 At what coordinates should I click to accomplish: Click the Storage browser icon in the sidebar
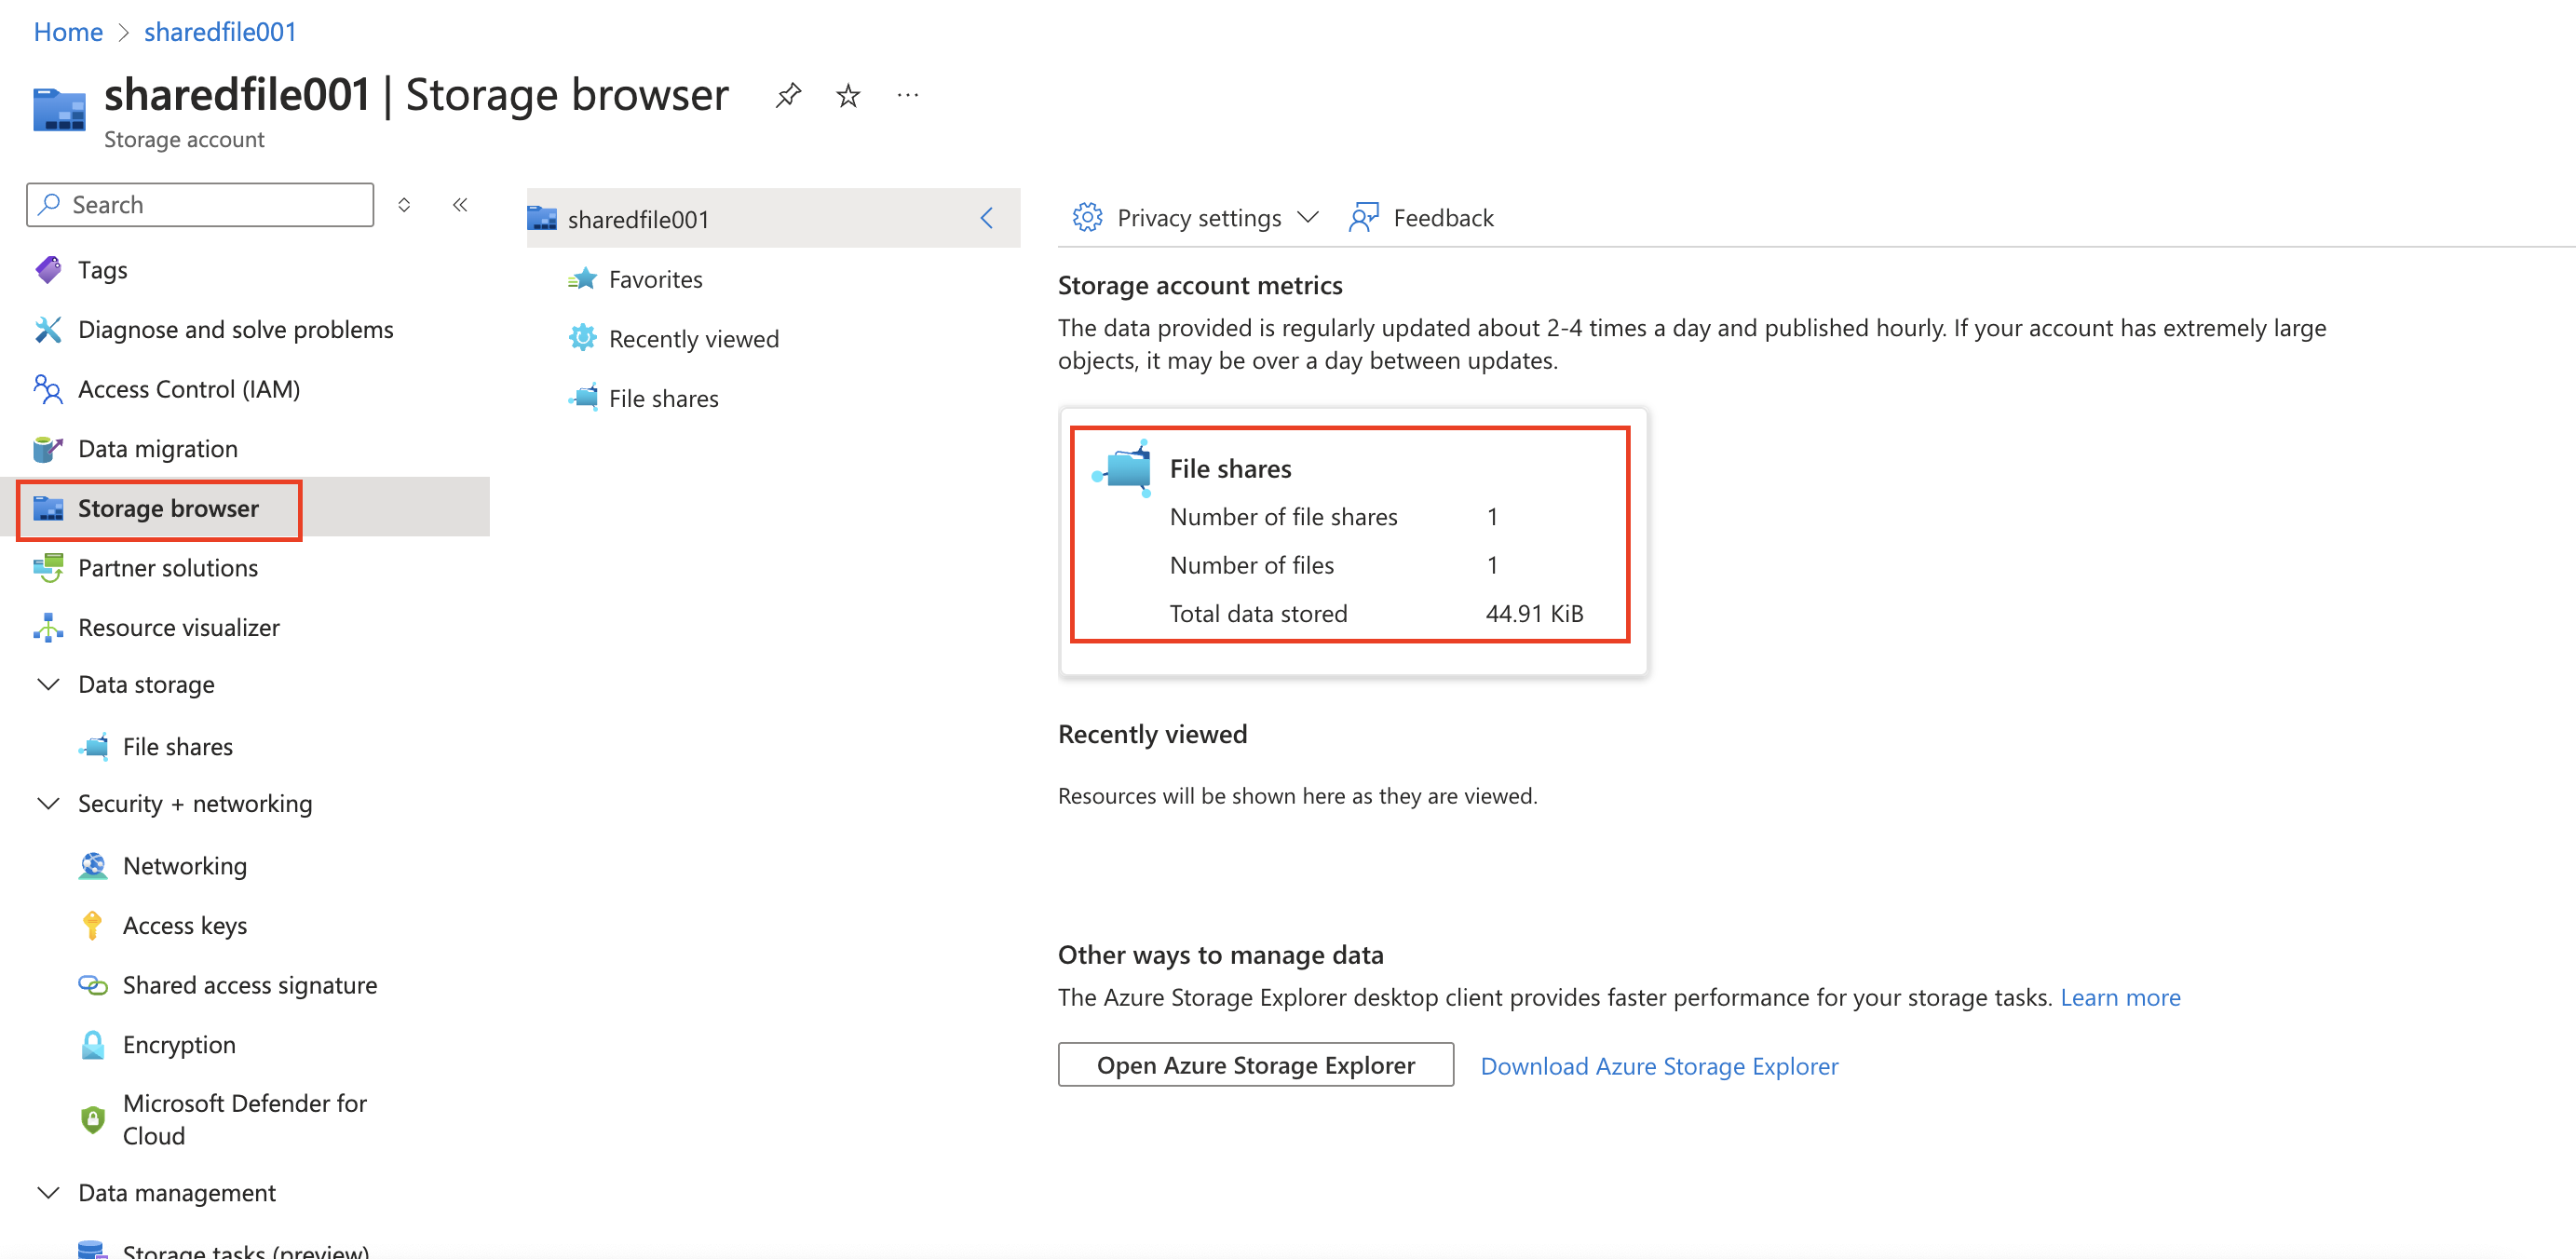48,509
